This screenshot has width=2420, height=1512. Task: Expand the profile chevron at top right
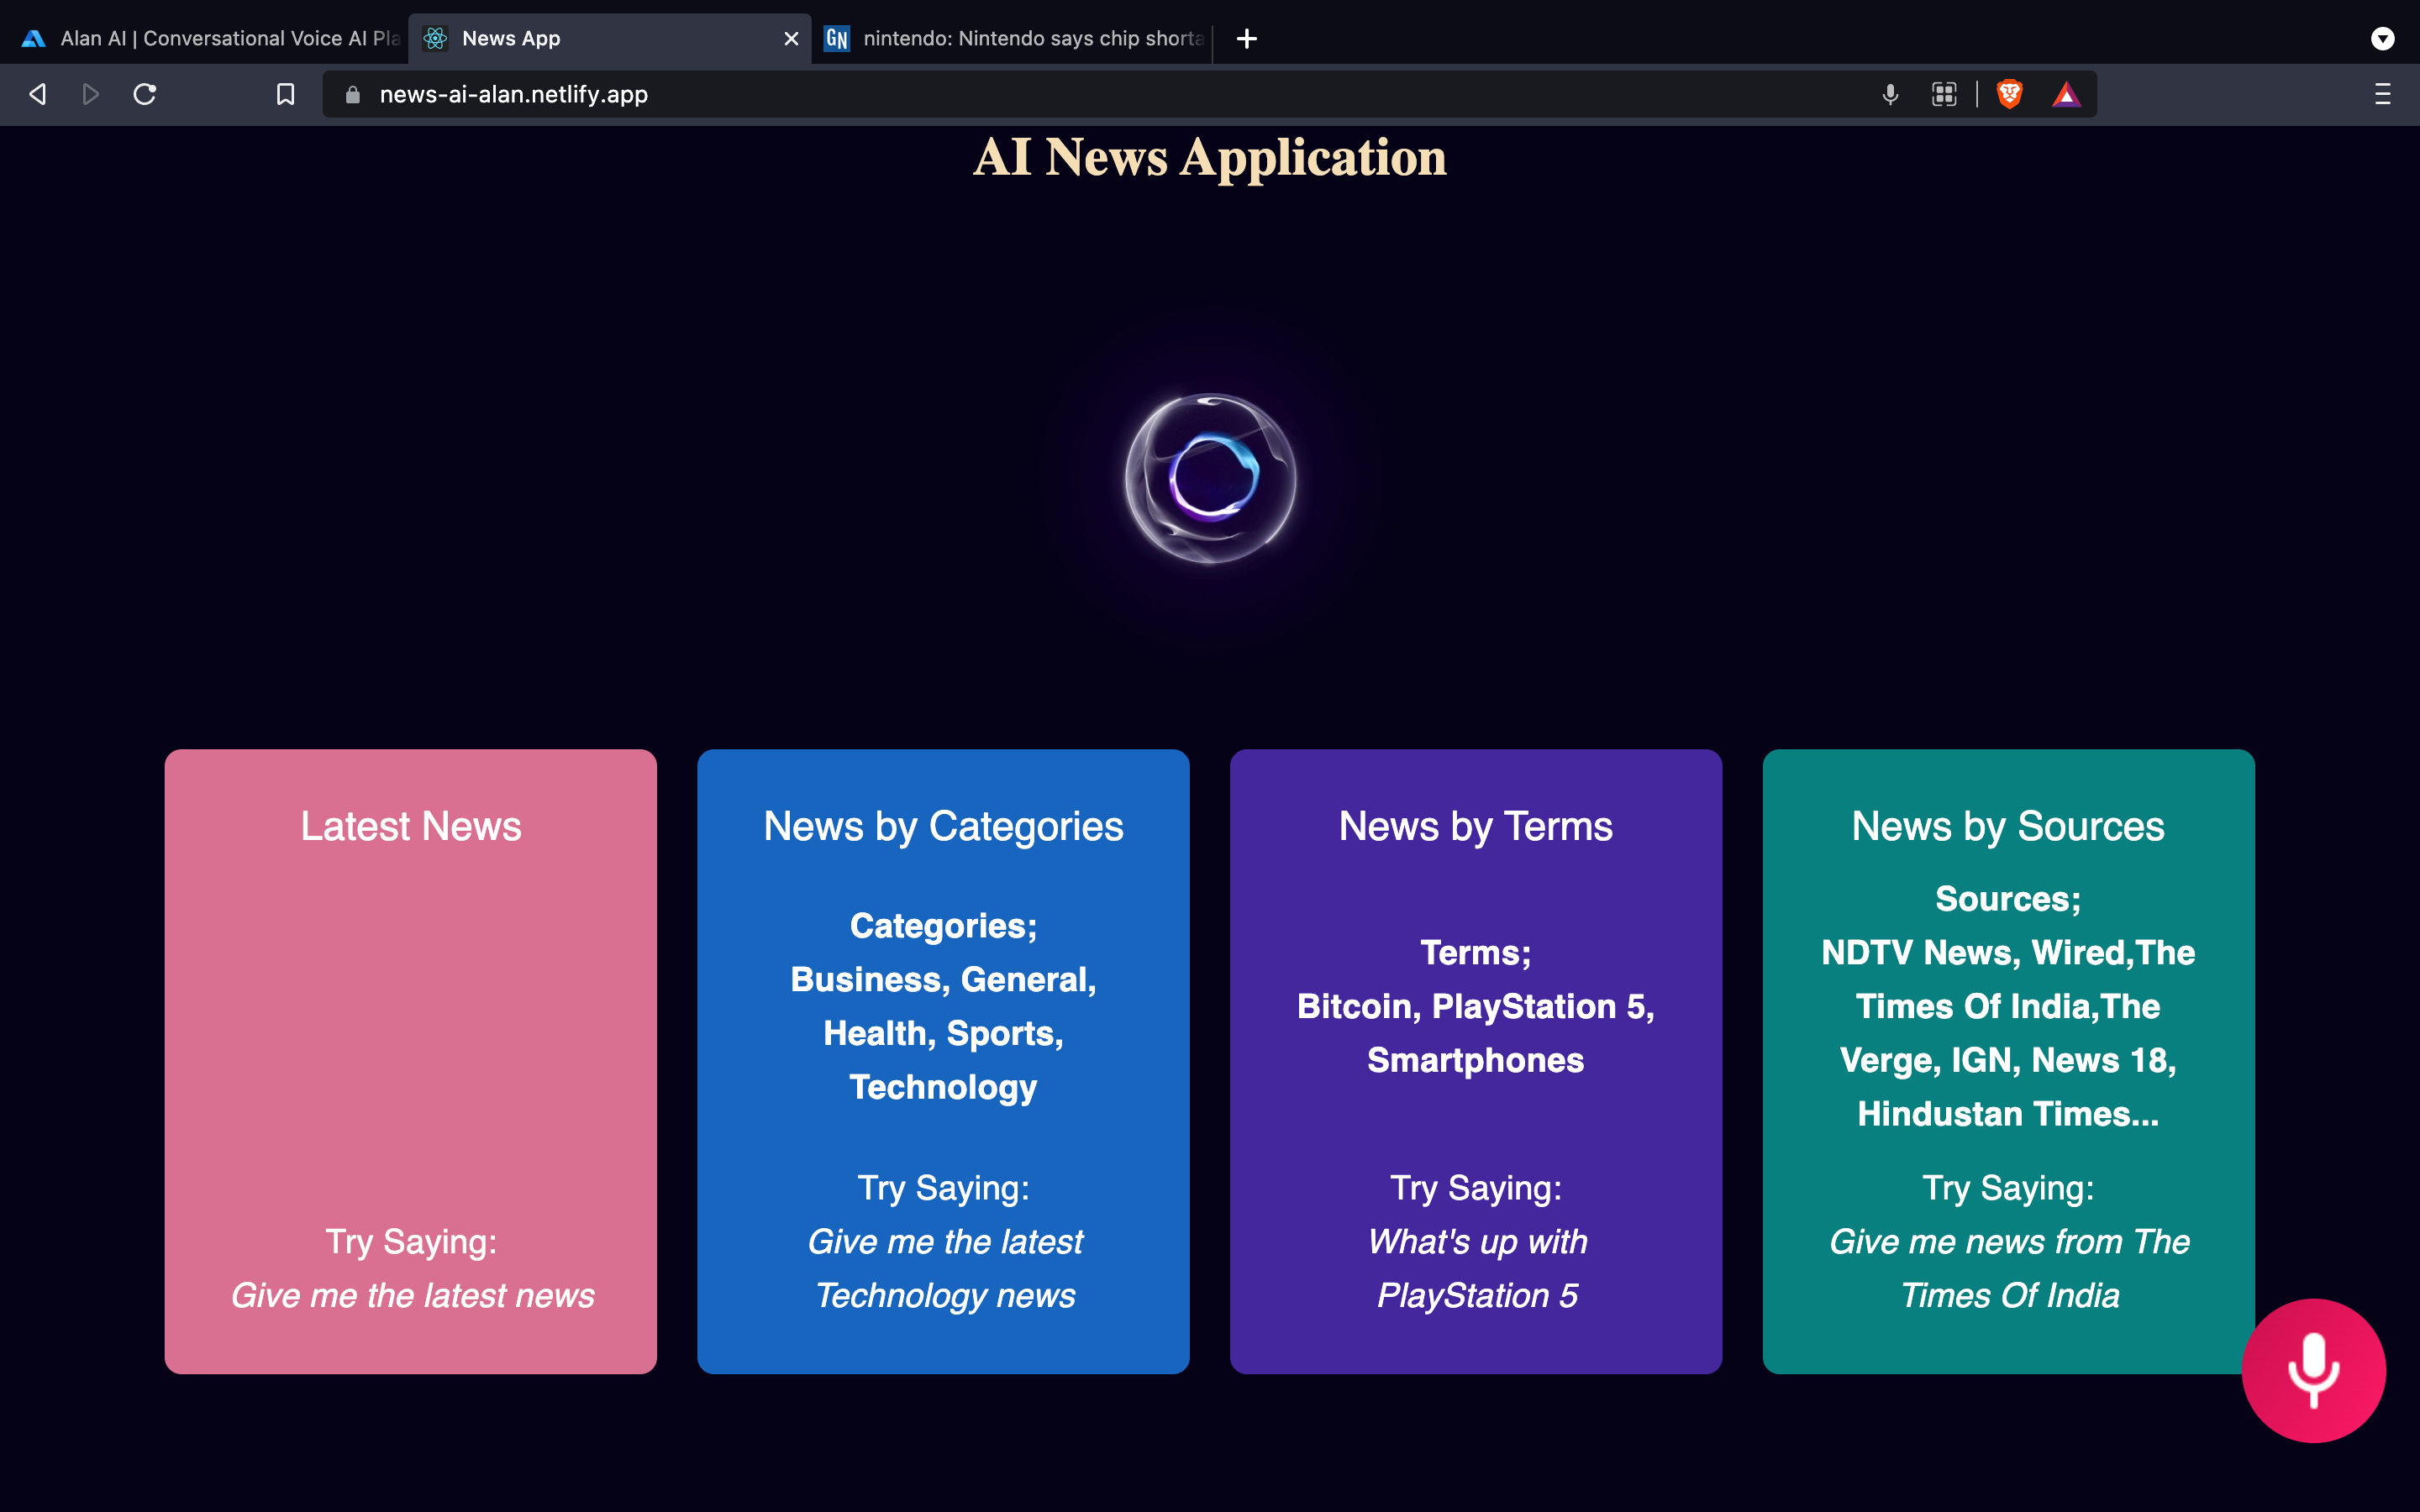click(2383, 39)
